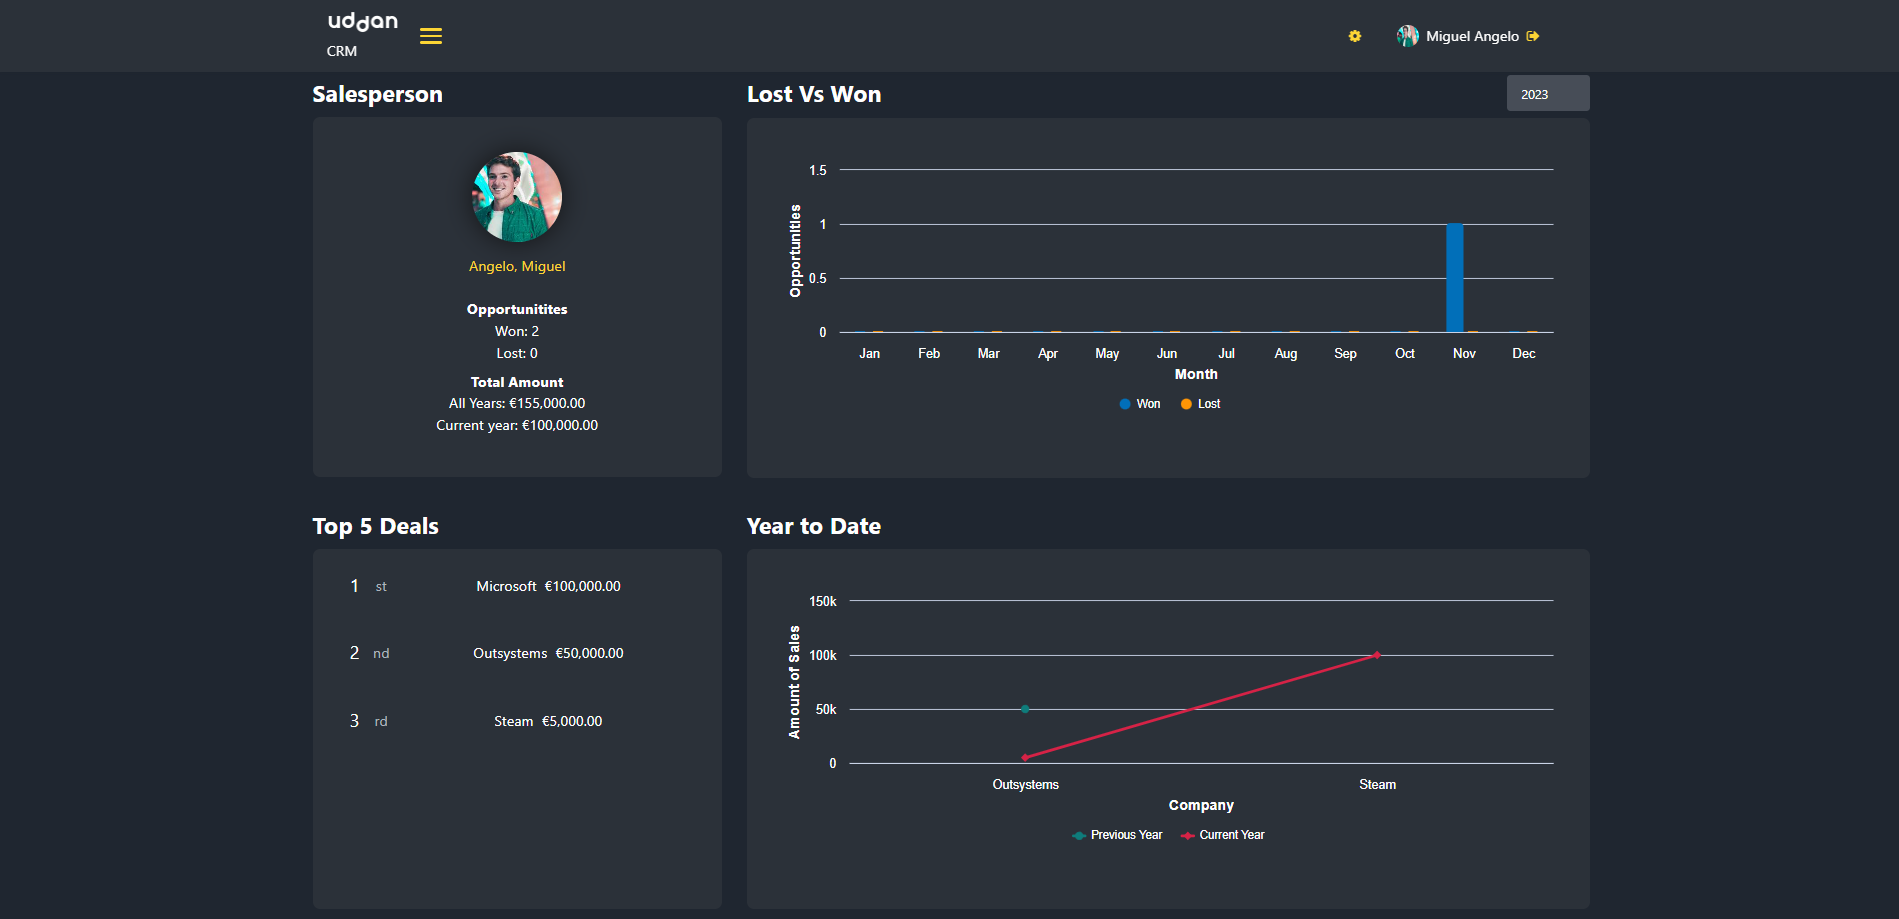
Task: Click the yellow settings gear icon
Action: coord(1355,36)
